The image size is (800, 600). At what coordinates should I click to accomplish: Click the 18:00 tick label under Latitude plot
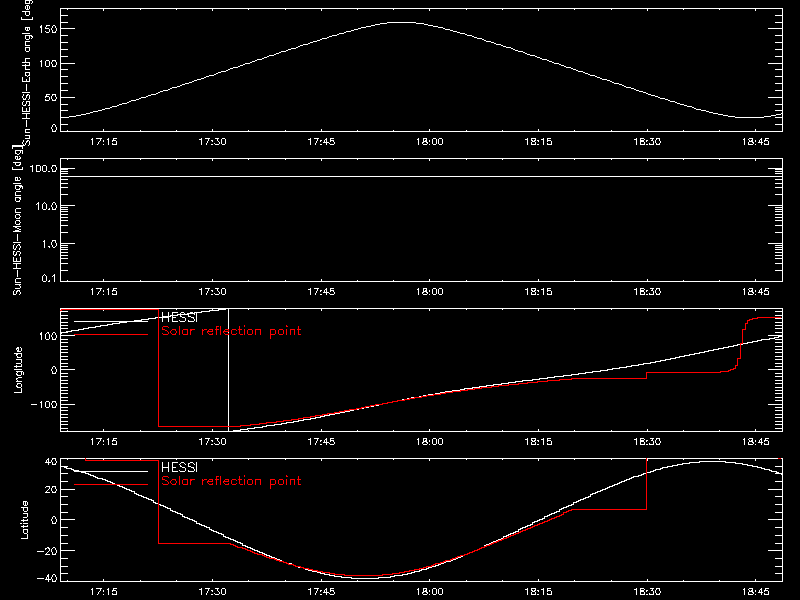click(430, 592)
